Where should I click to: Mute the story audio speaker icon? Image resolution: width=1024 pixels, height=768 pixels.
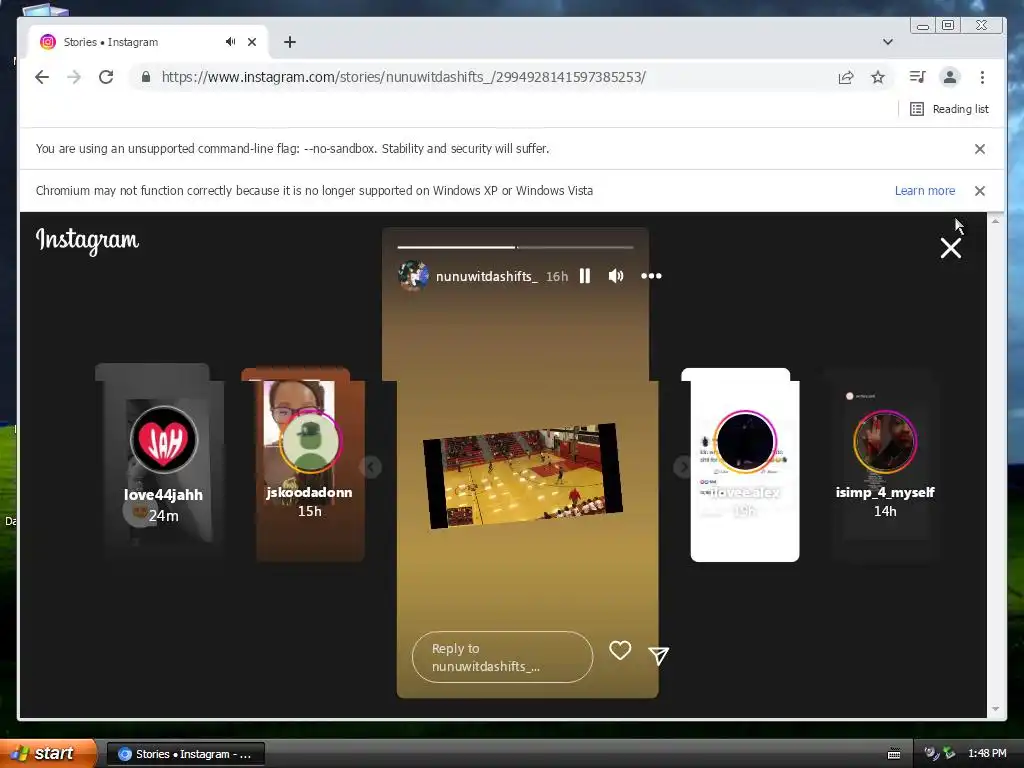pyautogui.click(x=616, y=276)
